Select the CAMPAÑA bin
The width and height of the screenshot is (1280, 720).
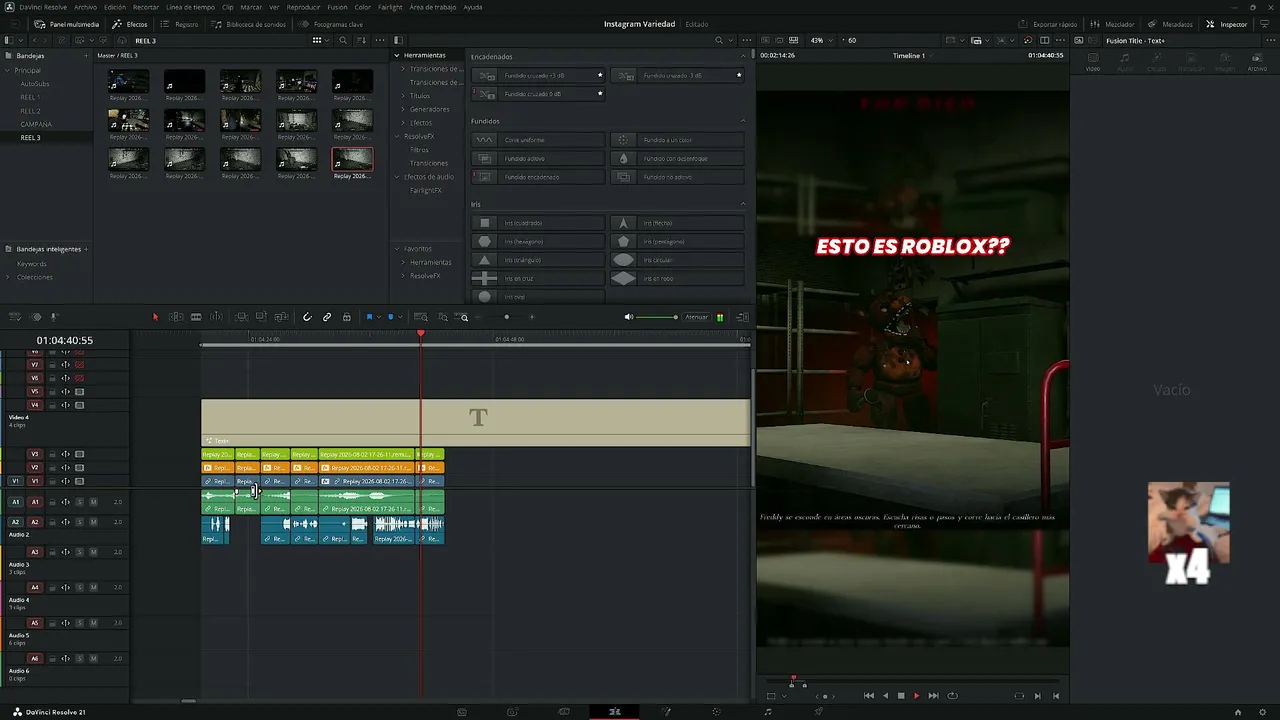[36, 124]
